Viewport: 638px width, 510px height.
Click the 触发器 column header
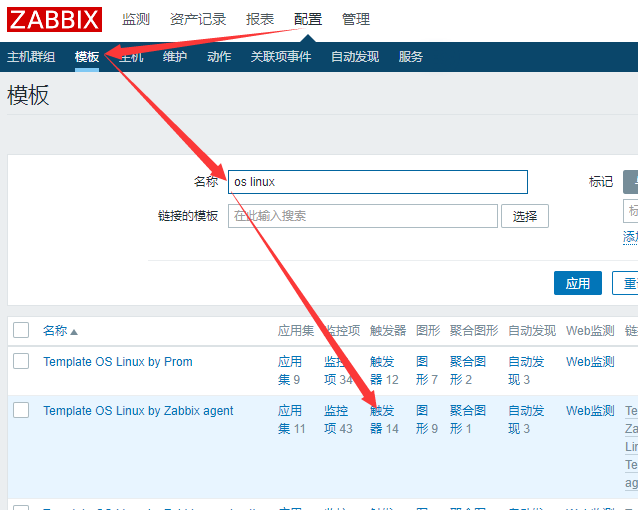[x=388, y=331]
